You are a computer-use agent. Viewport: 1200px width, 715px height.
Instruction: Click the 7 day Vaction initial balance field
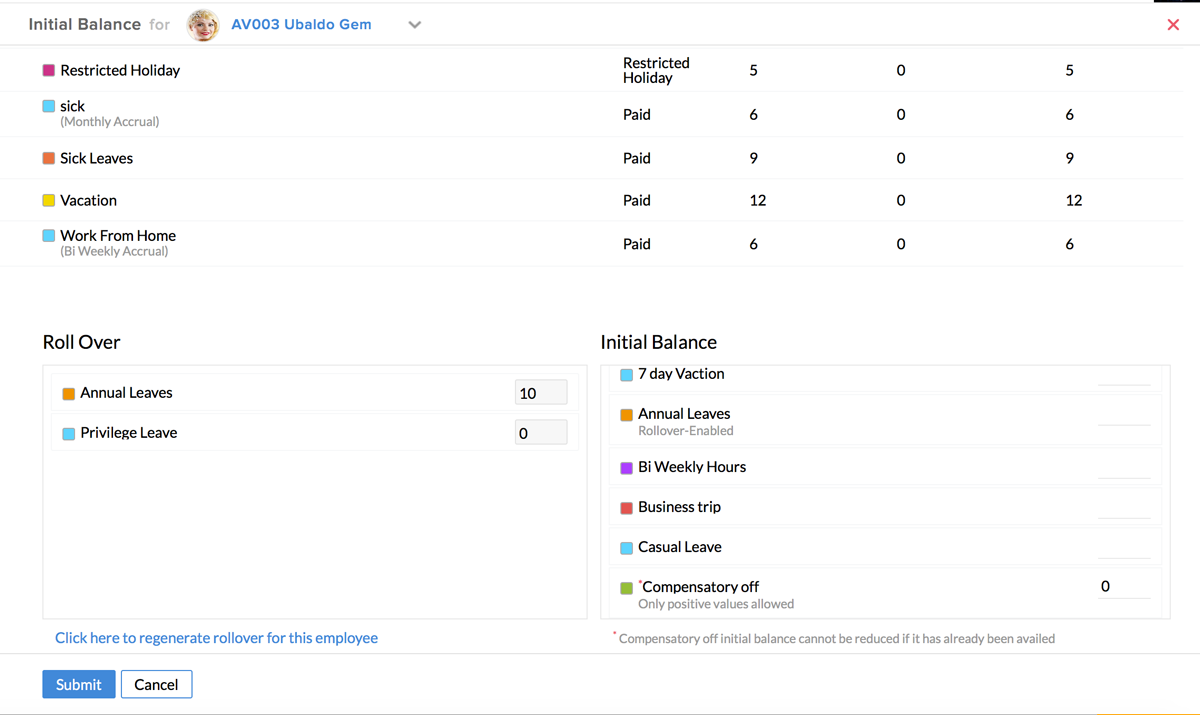(1123, 375)
